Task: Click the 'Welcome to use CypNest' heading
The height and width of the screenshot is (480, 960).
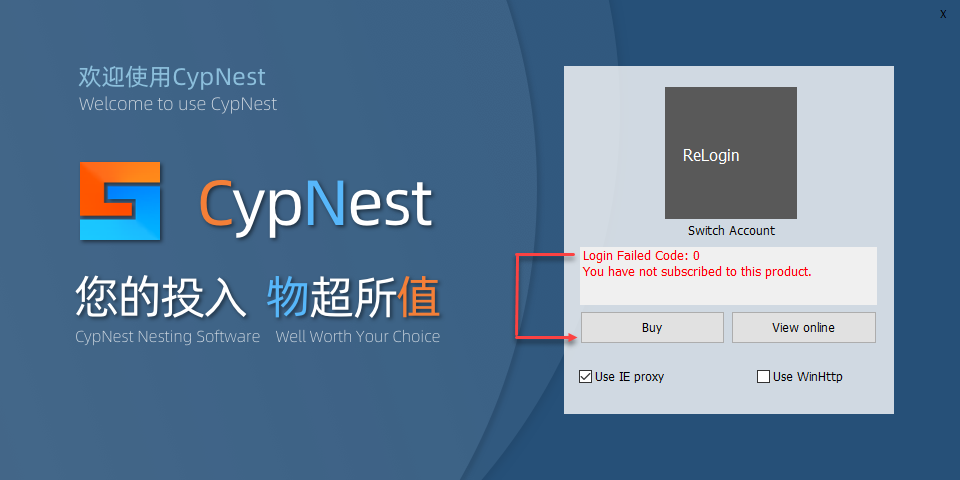Action: click(178, 103)
